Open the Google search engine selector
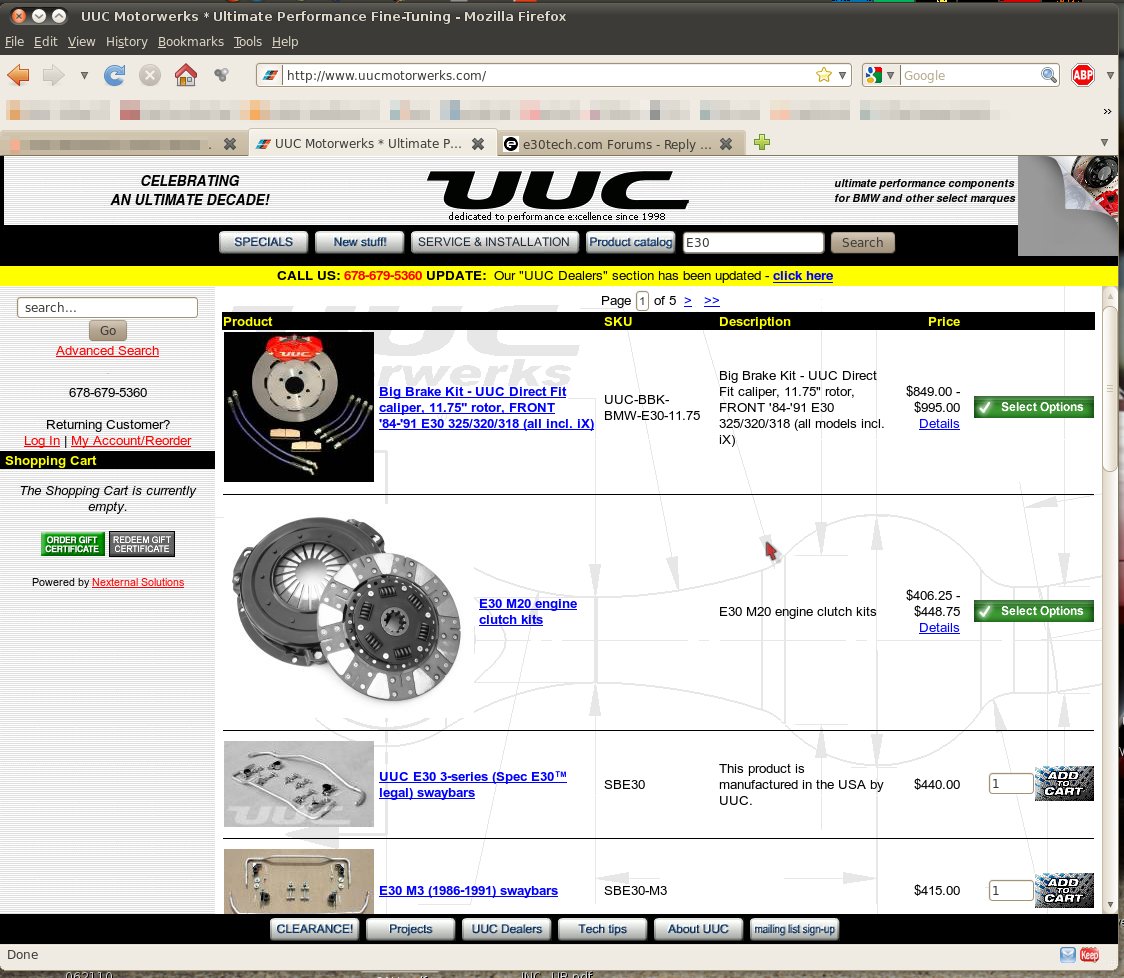Viewport: 1124px width, 978px height. pos(880,75)
